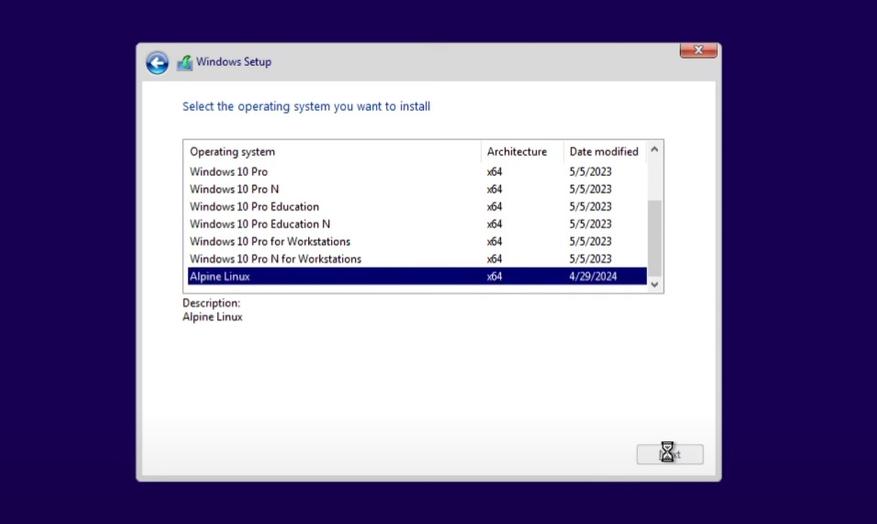Click the x64 architecture cell of Alpine Linux

point(494,276)
